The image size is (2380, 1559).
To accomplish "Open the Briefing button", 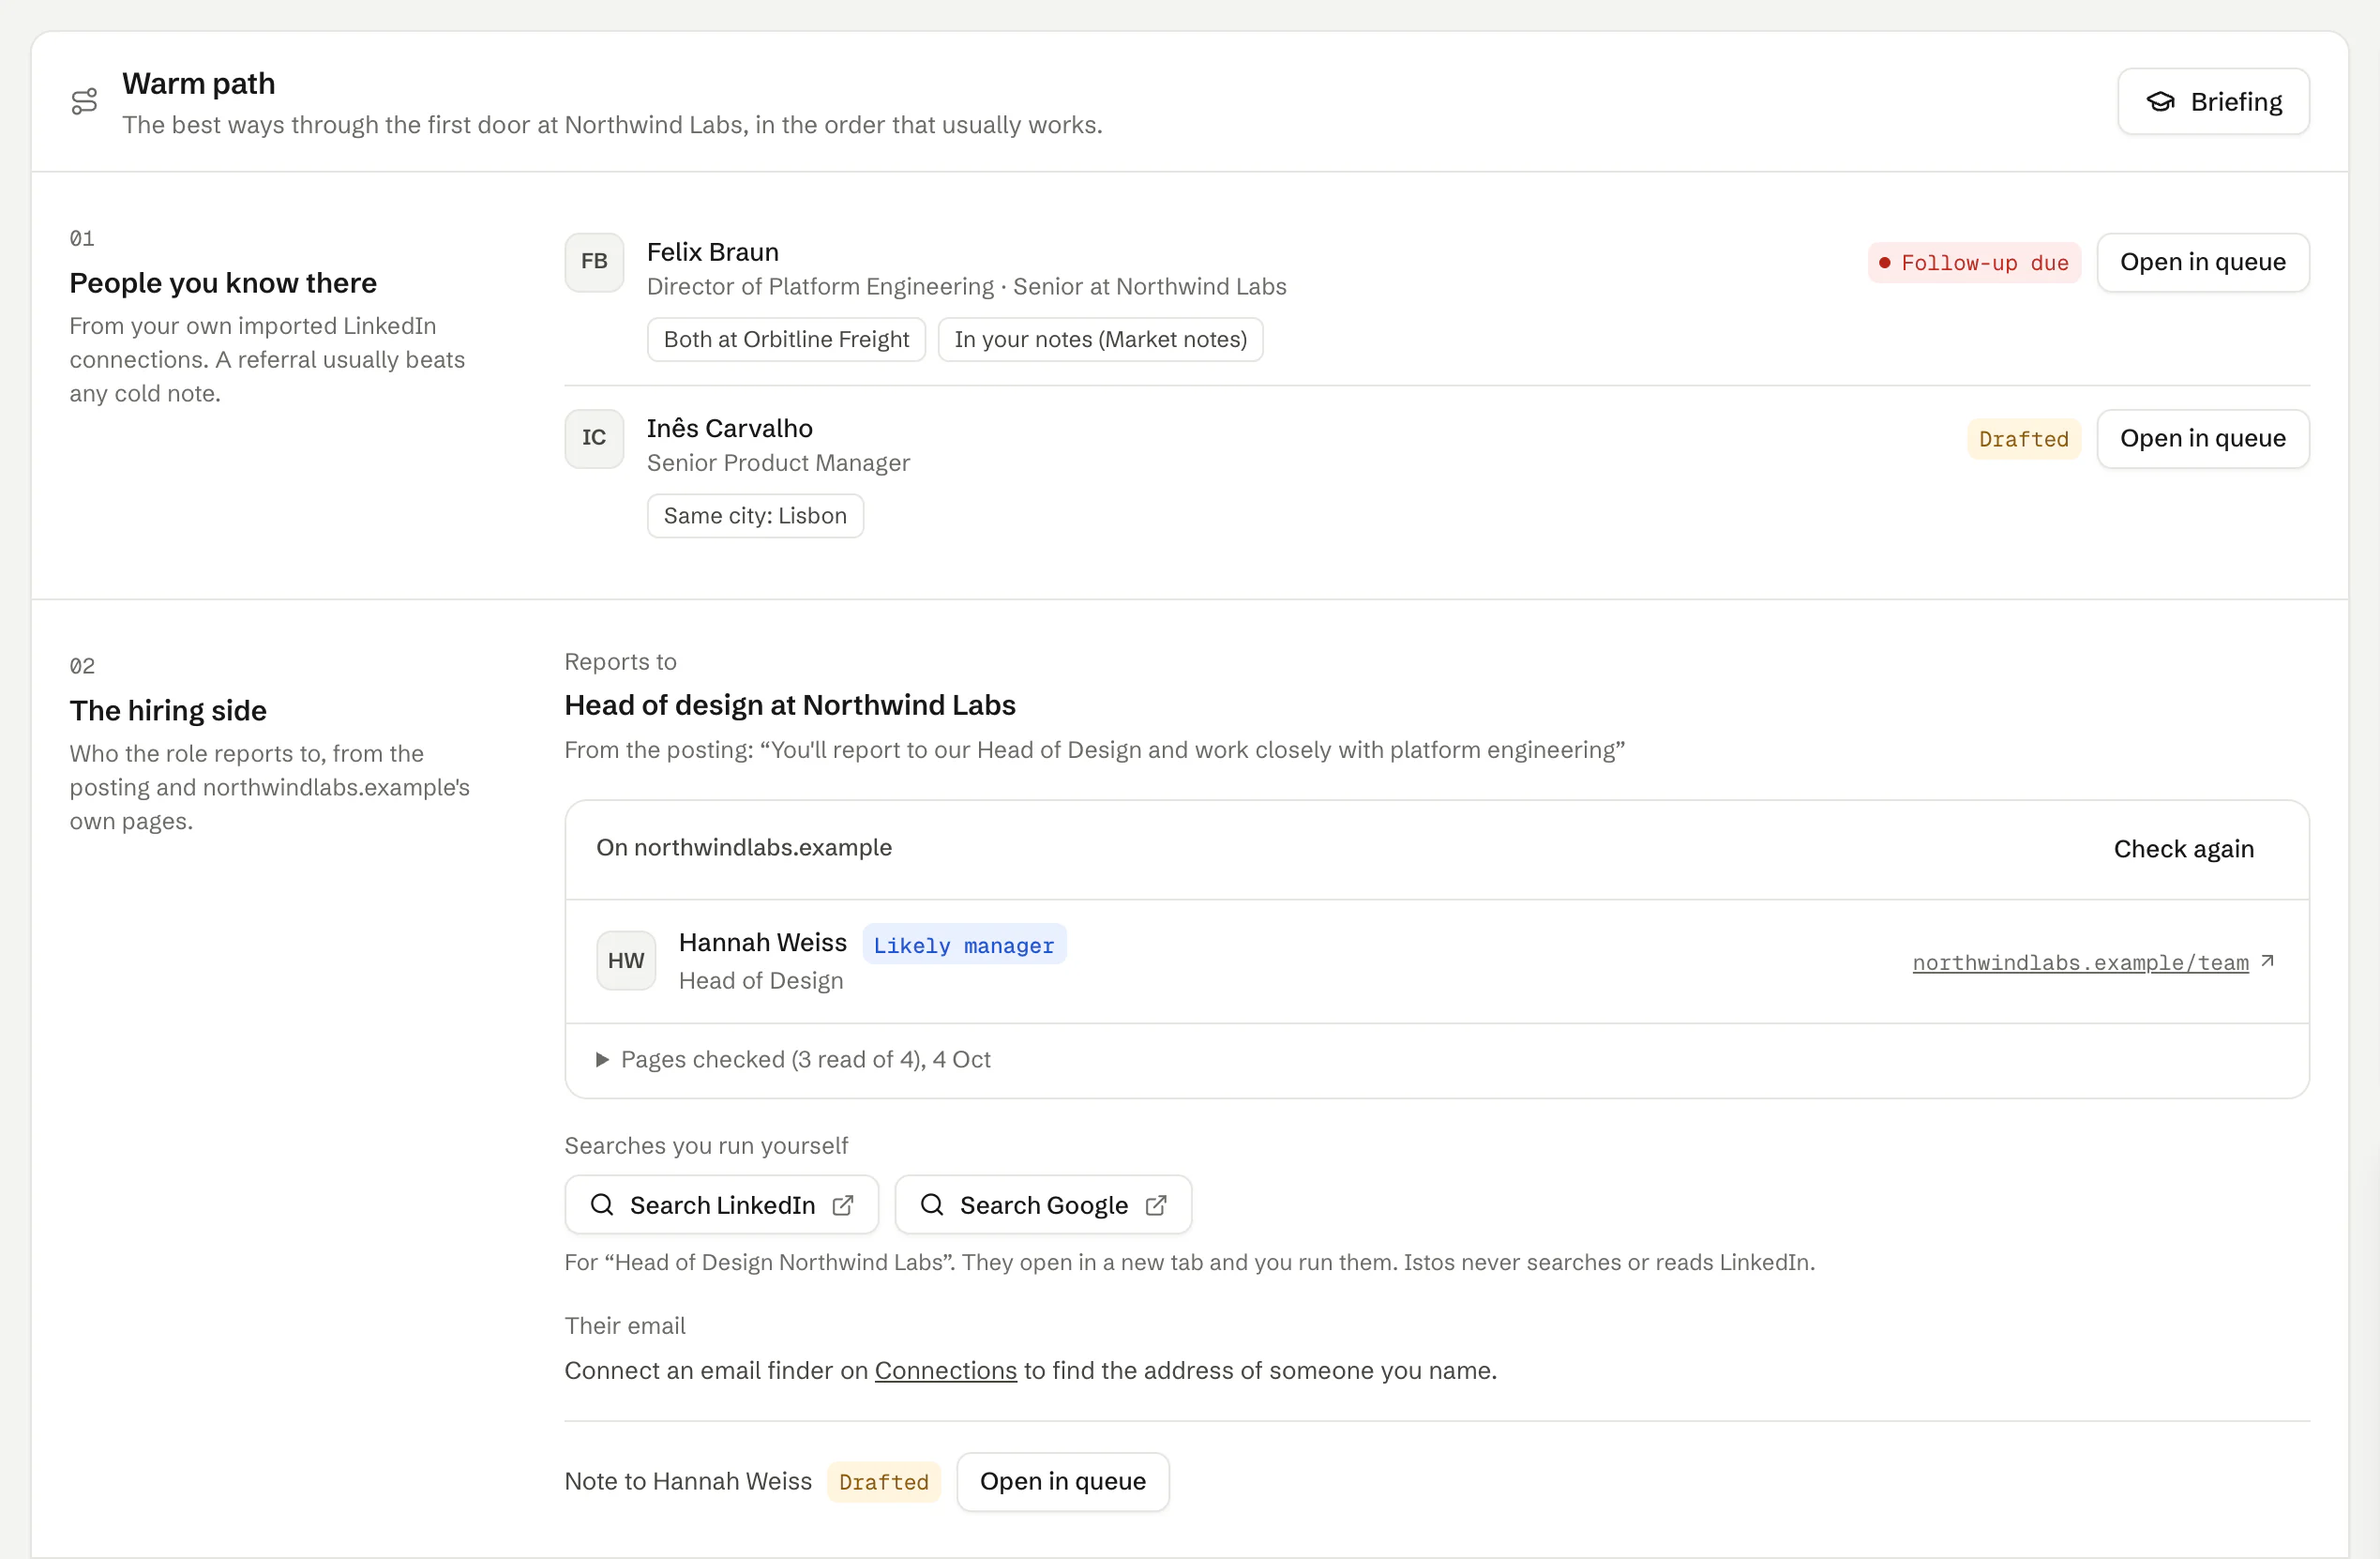I will coord(2213,101).
